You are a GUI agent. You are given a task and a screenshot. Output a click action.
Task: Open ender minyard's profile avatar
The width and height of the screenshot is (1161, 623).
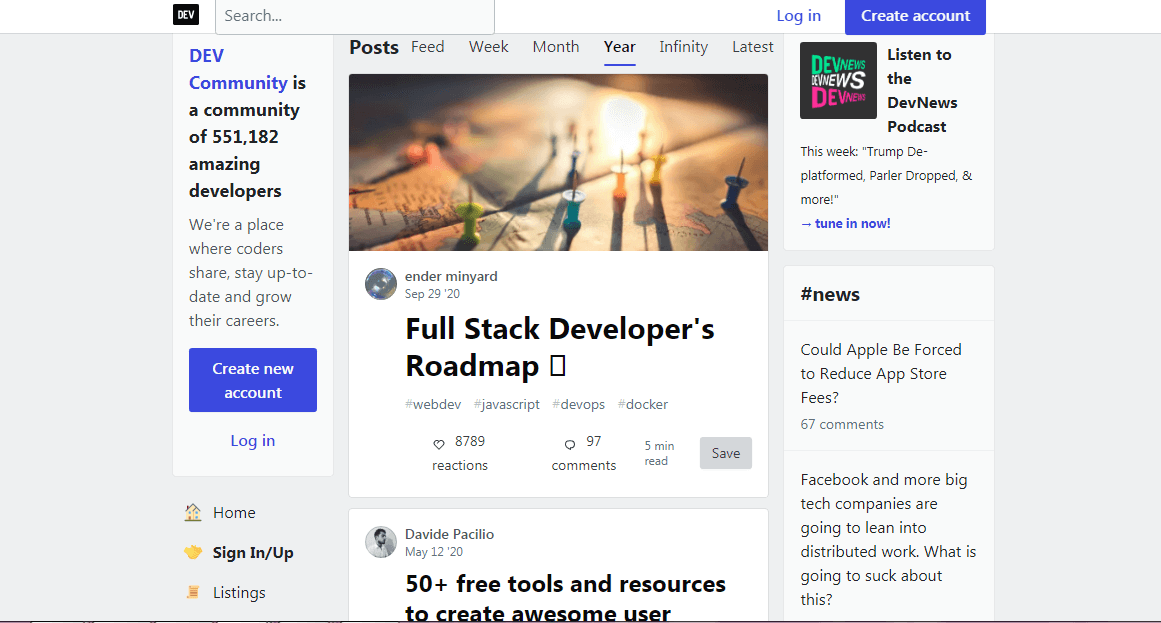point(381,284)
